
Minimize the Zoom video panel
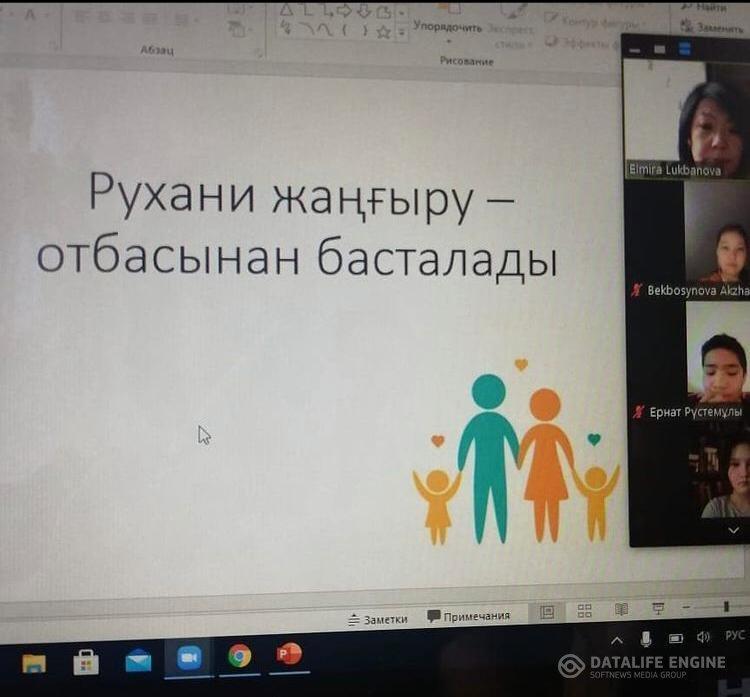pos(635,50)
